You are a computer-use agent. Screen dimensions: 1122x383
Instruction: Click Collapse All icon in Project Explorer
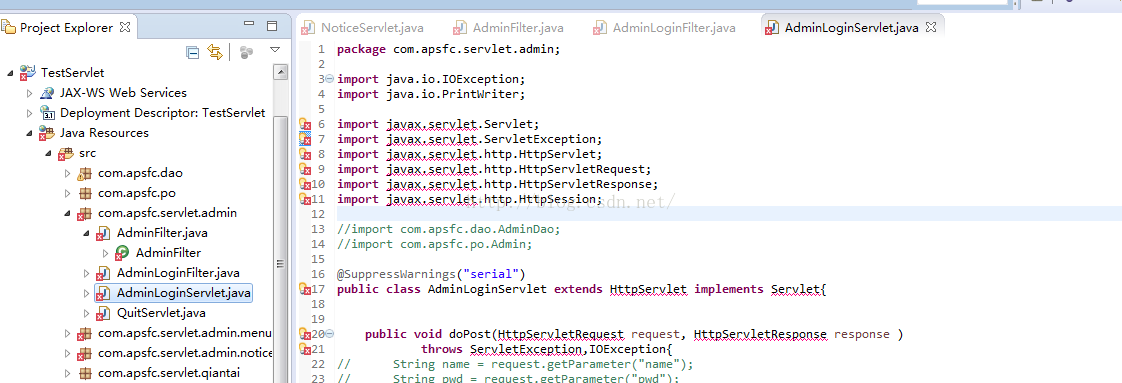(192, 52)
